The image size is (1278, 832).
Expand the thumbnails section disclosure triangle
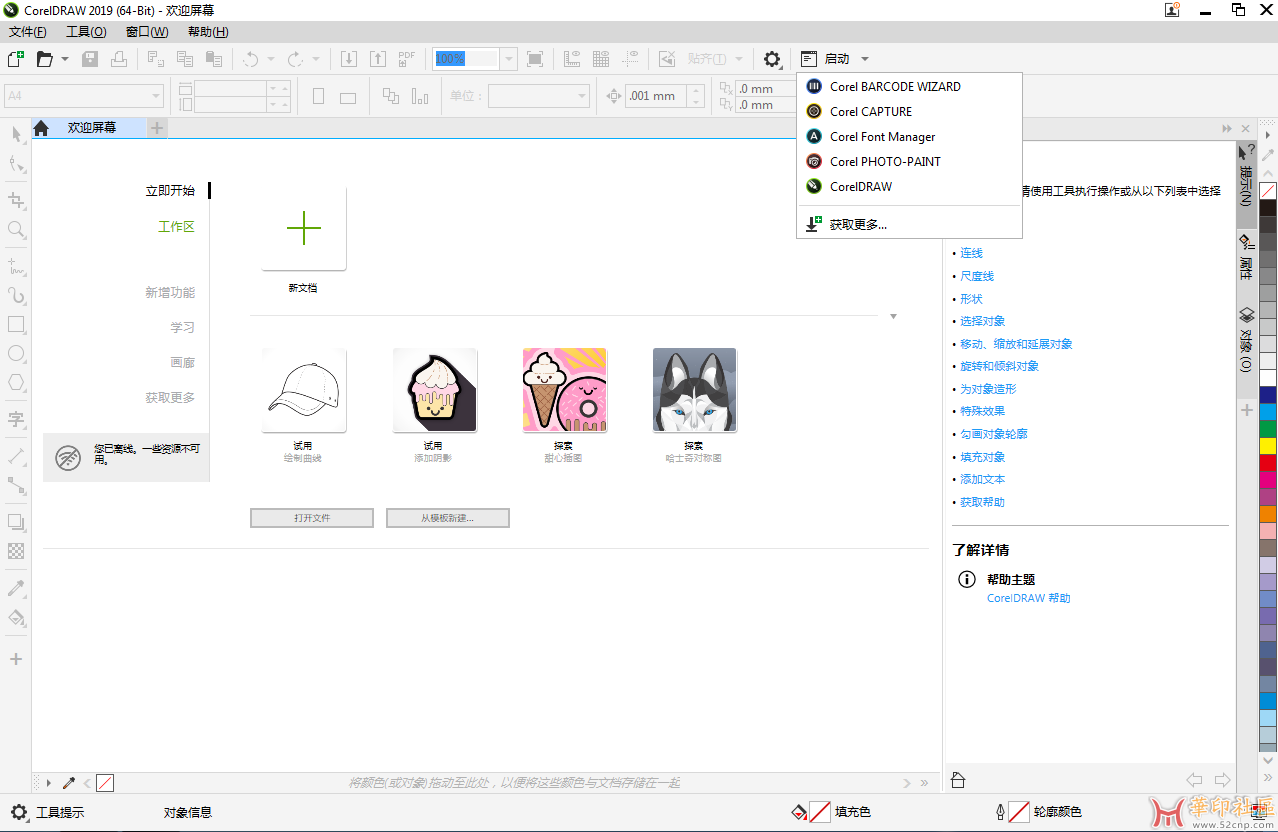(893, 316)
